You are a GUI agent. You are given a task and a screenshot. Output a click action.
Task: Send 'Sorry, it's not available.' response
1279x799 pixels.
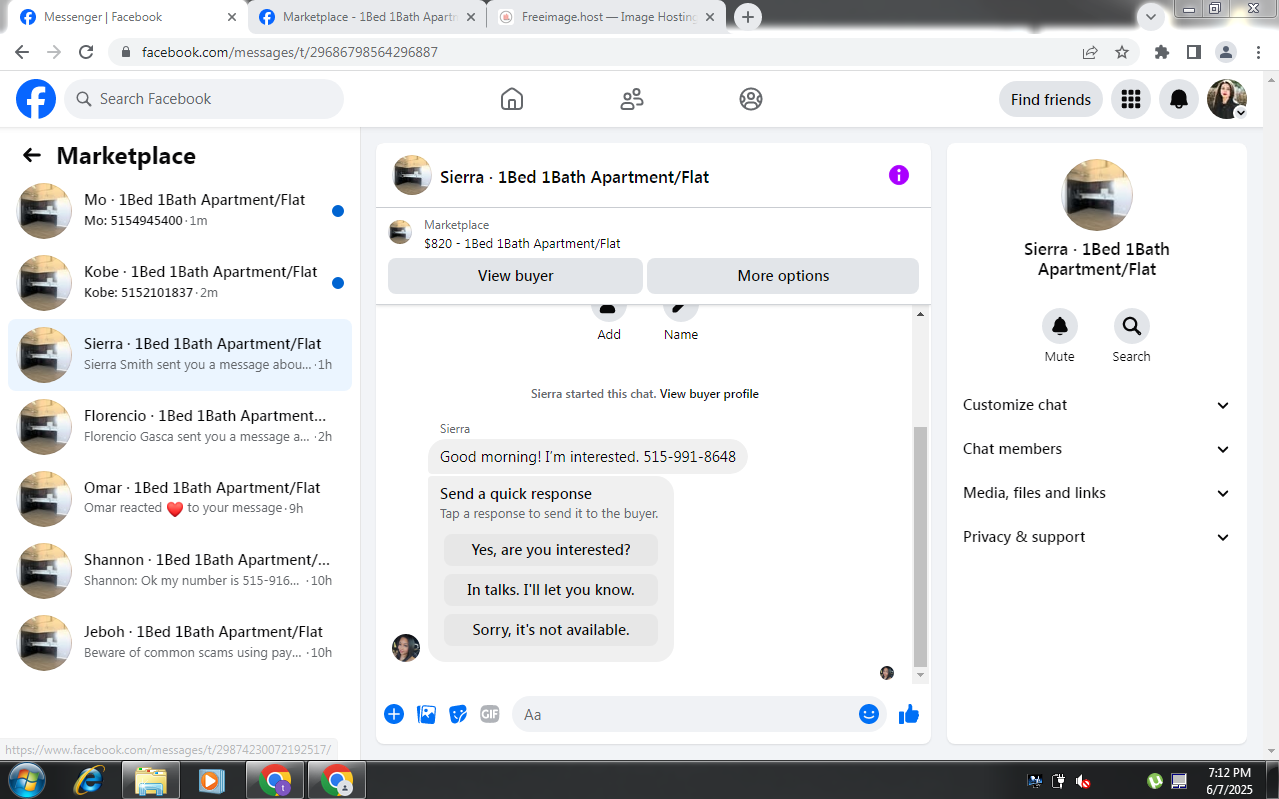click(551, 630)
